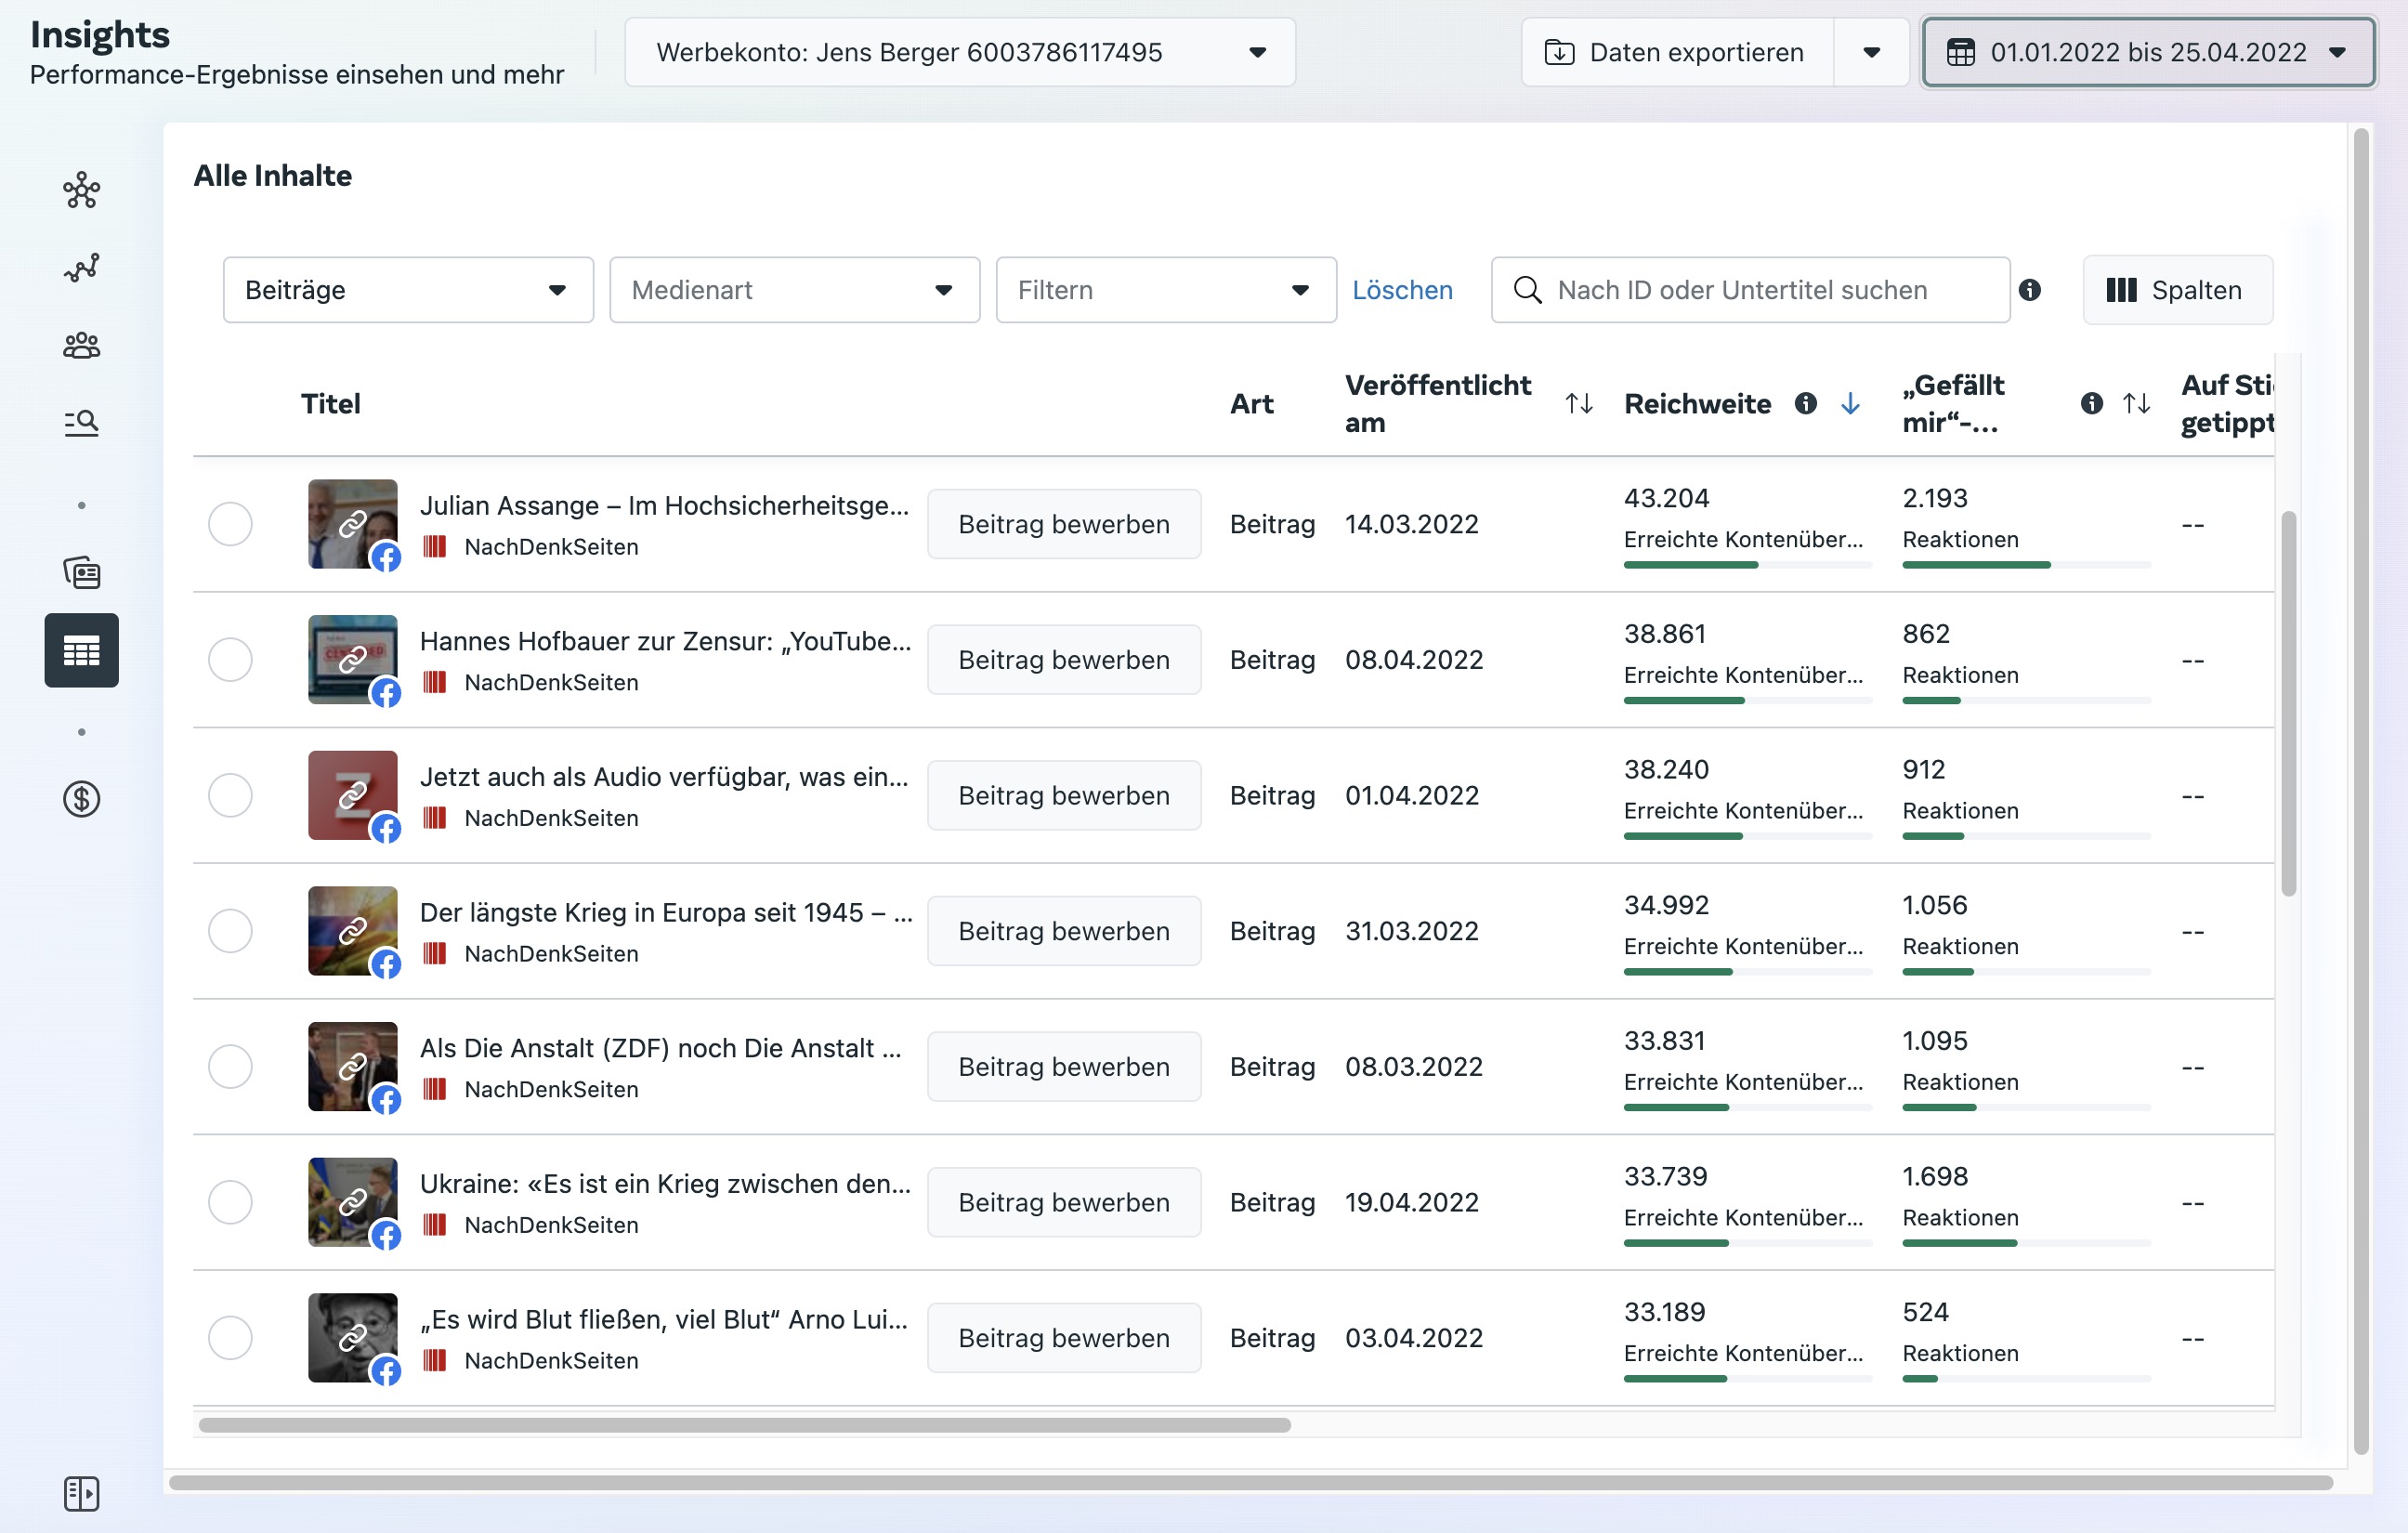Click the Löschen link
Screen dimensions: 2408x1533
(x=1402, y=290)
